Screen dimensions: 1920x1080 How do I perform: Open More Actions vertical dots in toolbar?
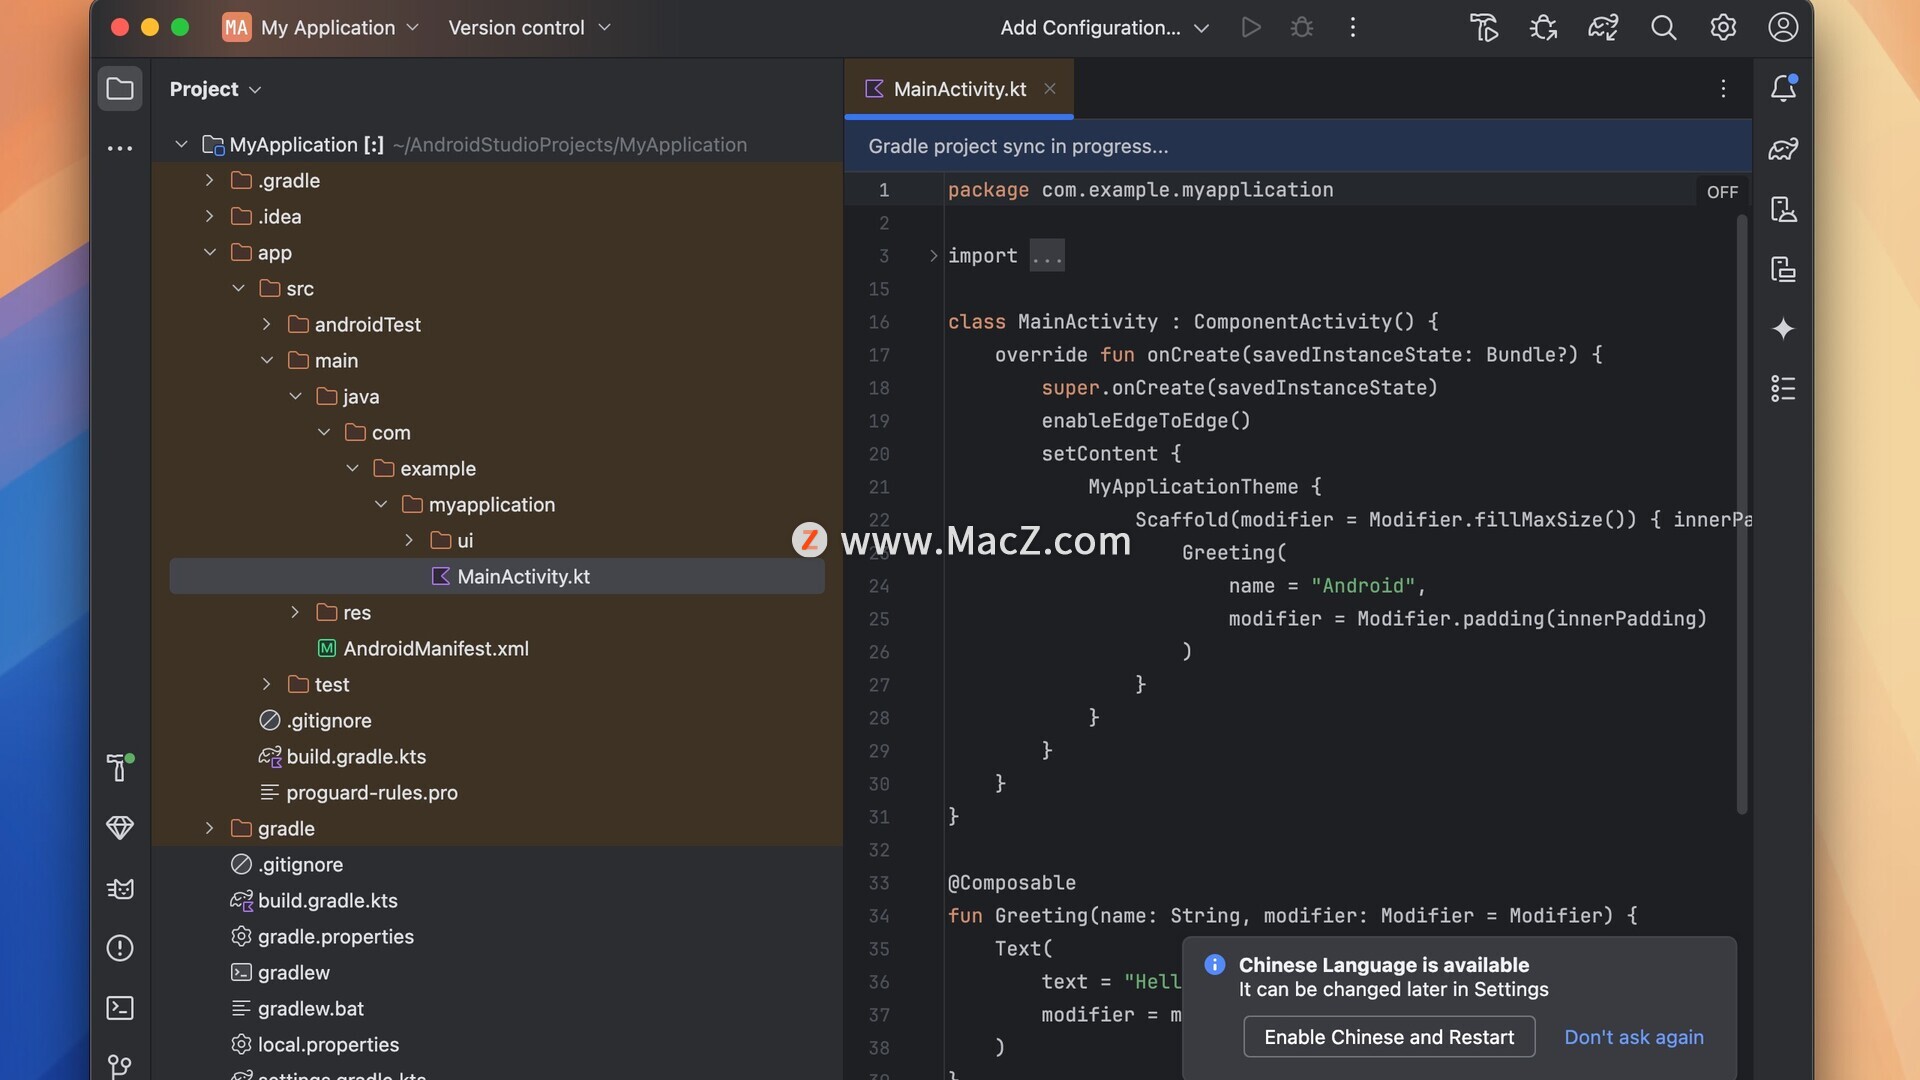(1352, 27)
